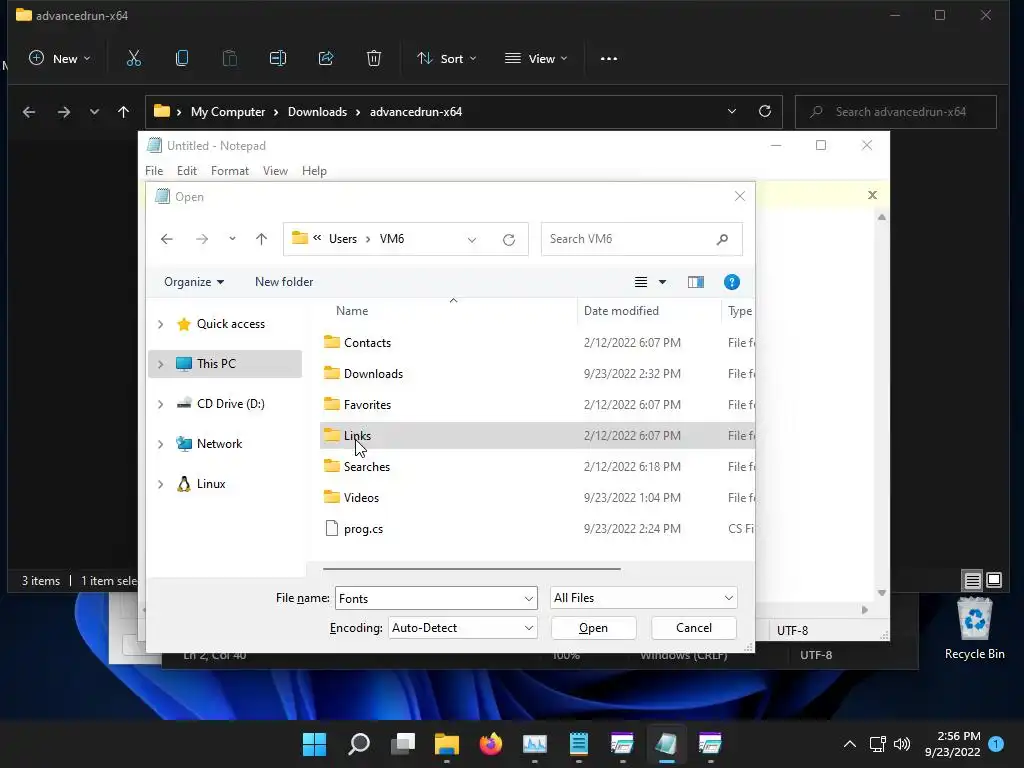This screenshot has width=1024, height=768.
Task: Open the Recycle Bin on desktop
Action: point(974,628)
